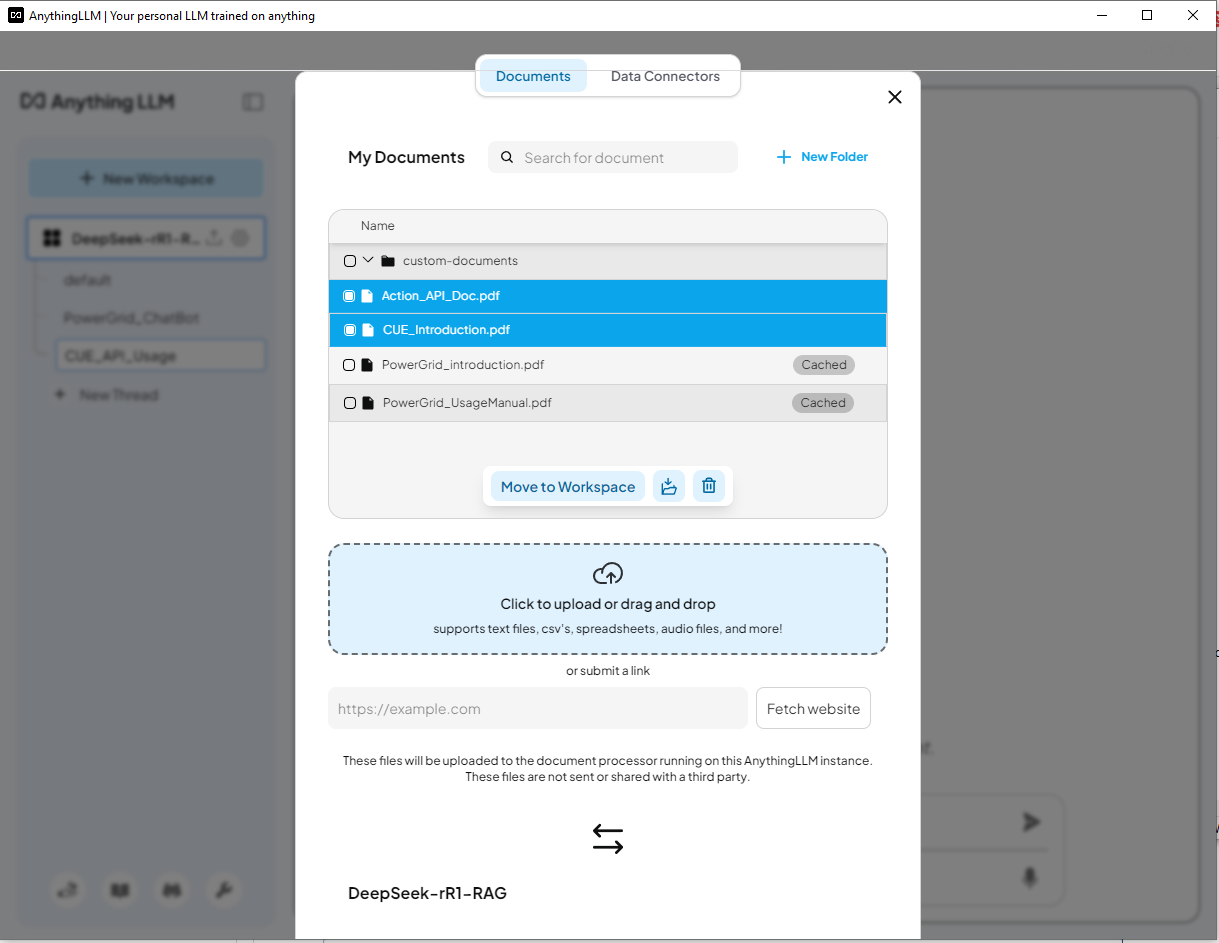Uncheck the Action_API_Doc.pdf checkbox
The width and height of the screenshot is (1219, 943).
tap(349, 296)
